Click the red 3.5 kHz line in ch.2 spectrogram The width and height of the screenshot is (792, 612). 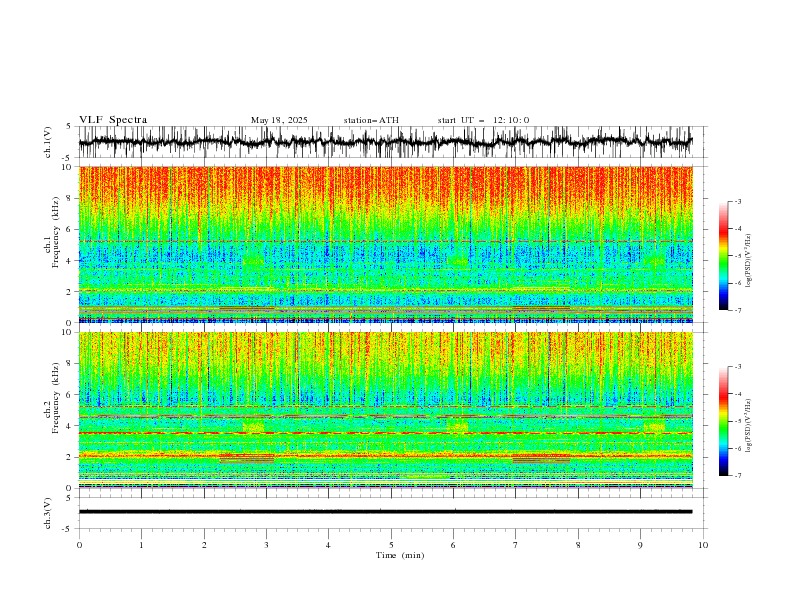click(x=385, y=433)
